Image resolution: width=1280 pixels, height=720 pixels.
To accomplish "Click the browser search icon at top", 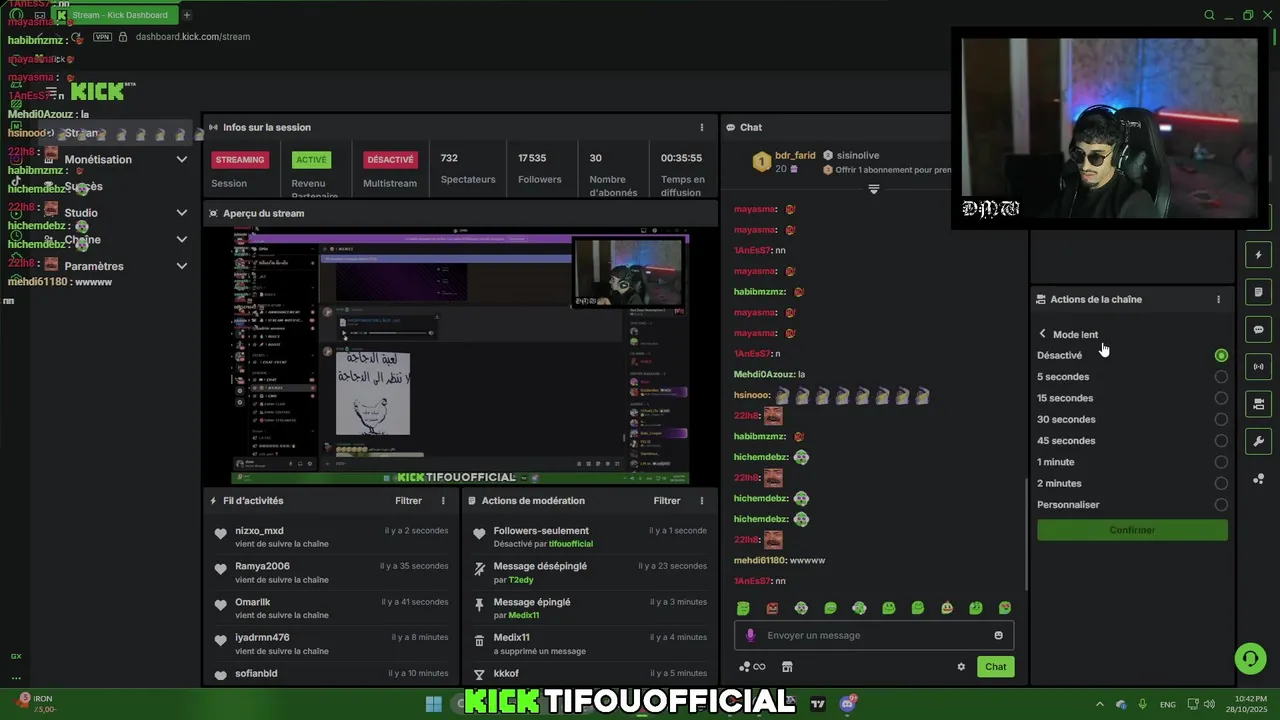I will pyautogui.click(x=1209, y=15).
